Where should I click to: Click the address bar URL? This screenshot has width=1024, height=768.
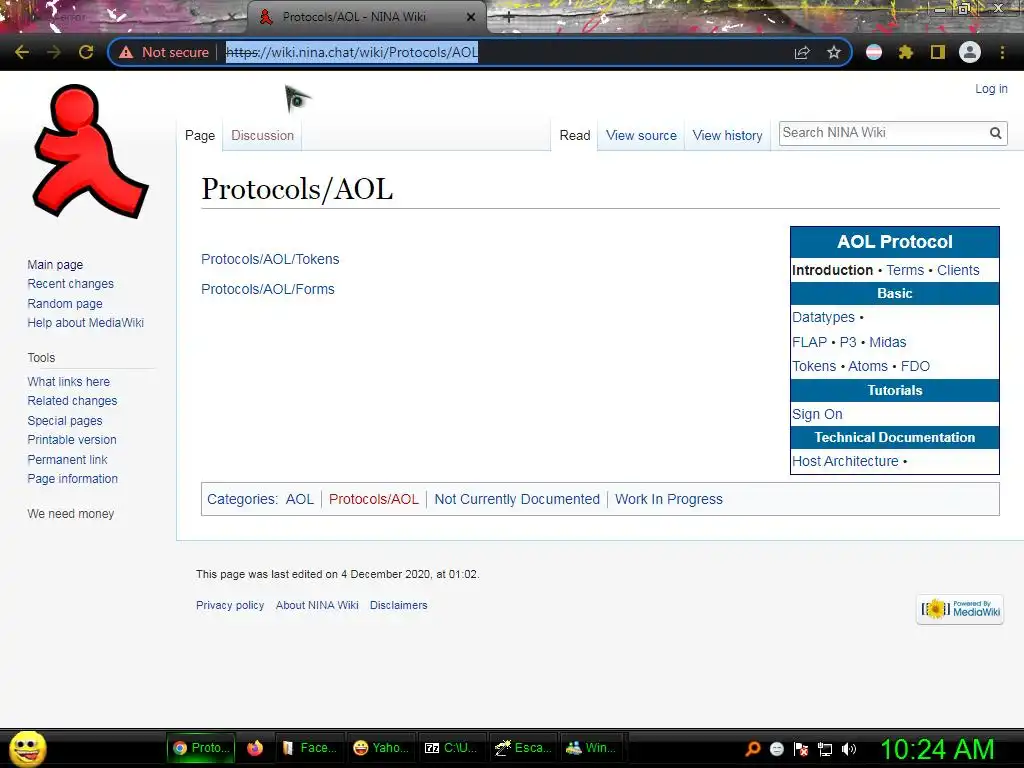[x=352, y=52]
